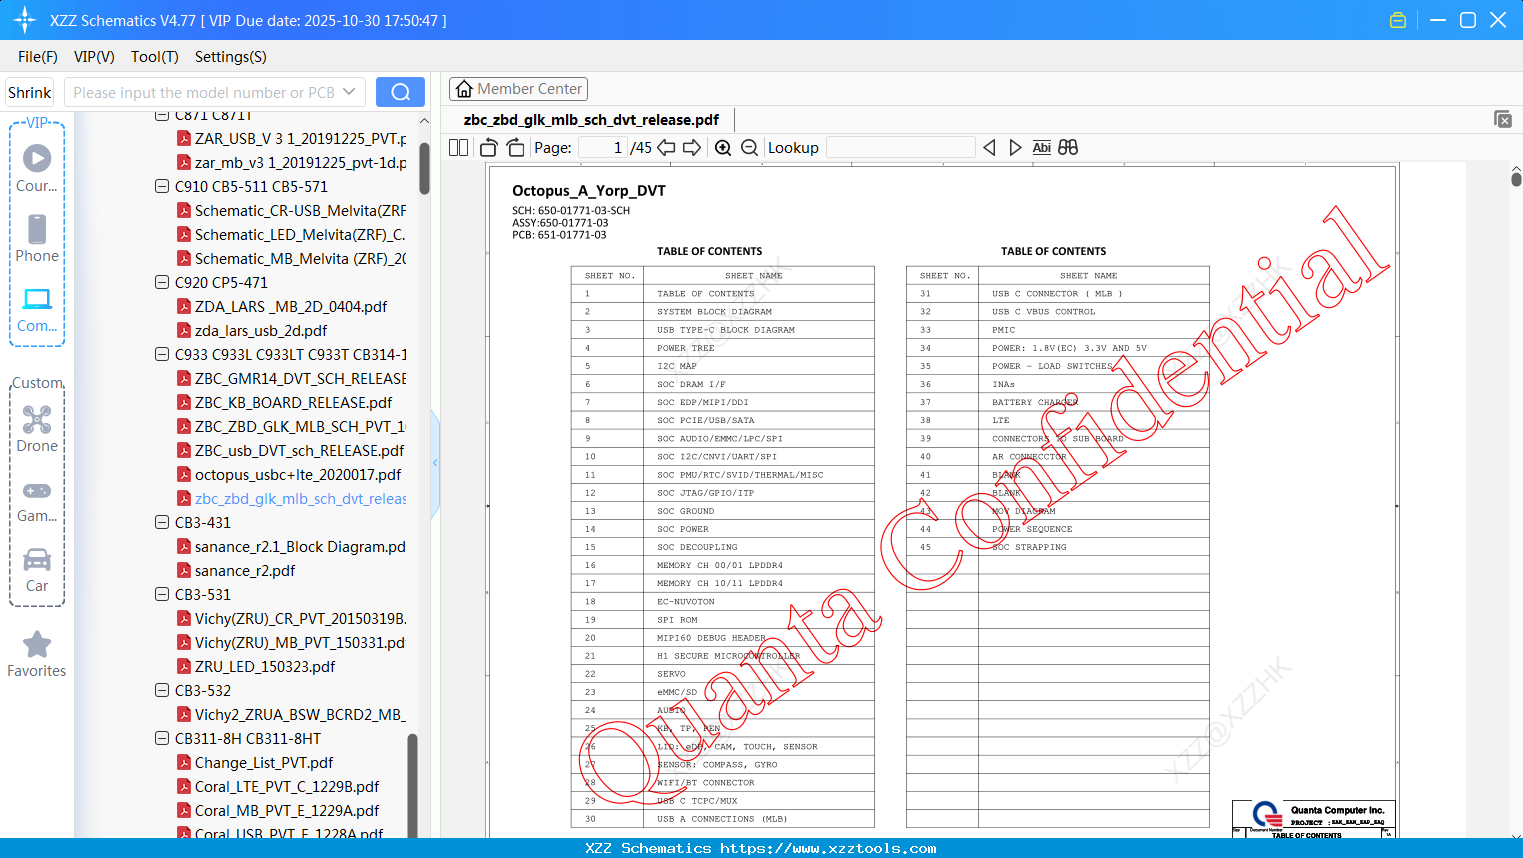Open sanance_r2.1_Block Diagram file
Image resolution: width=1523 pixels, height=858 pixels.
(300, 547)
